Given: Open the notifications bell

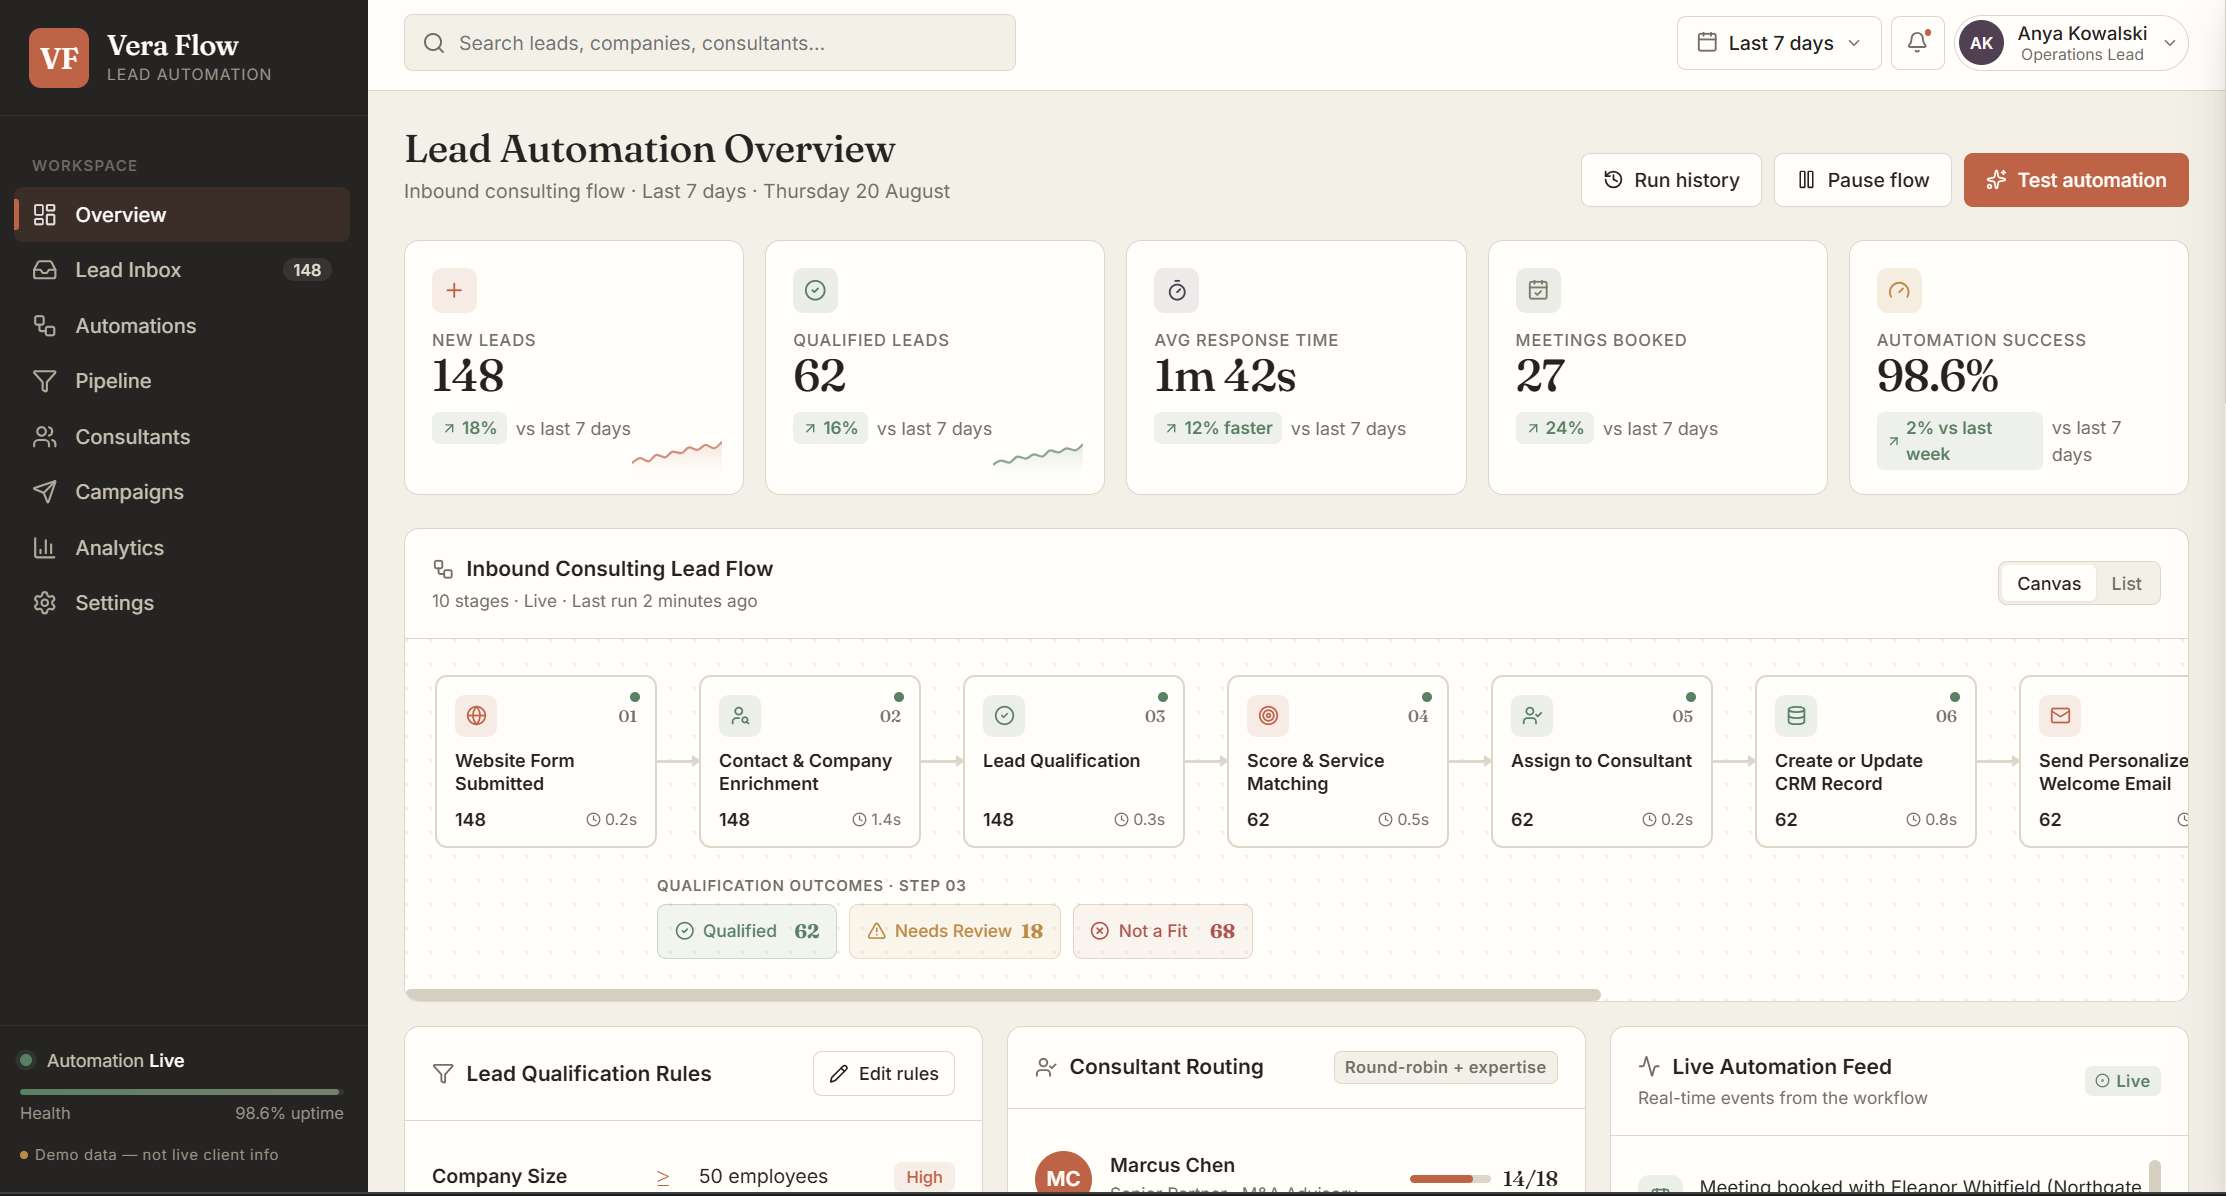Looking at the screenshot, I should [1917, 43].
